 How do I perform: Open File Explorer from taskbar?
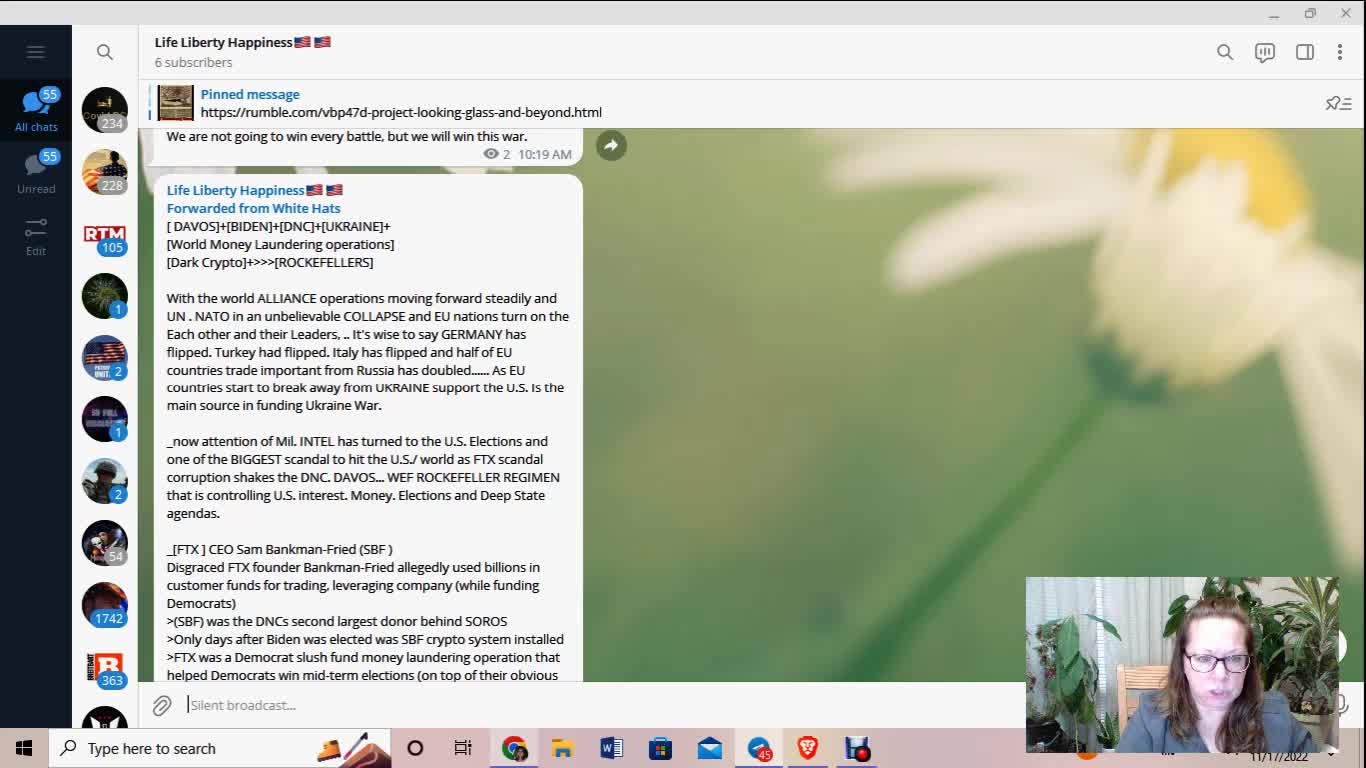(562, 748)
